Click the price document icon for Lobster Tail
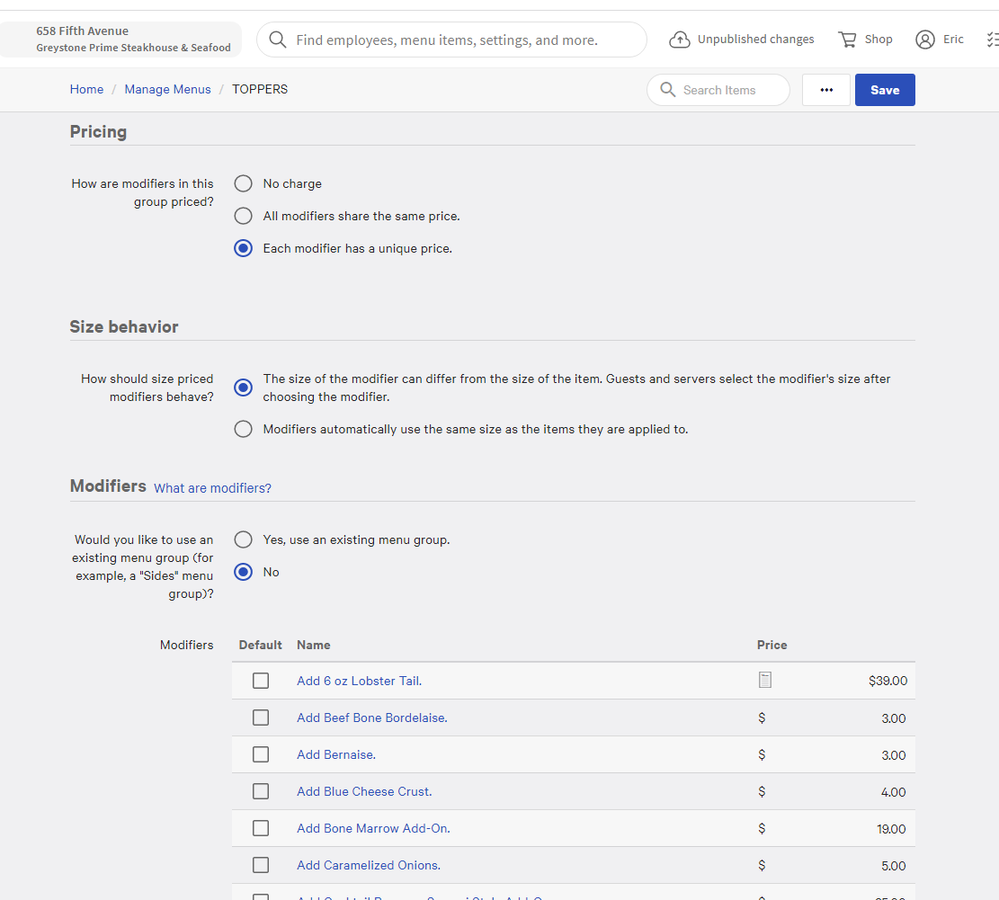 [x=765, y=680]
